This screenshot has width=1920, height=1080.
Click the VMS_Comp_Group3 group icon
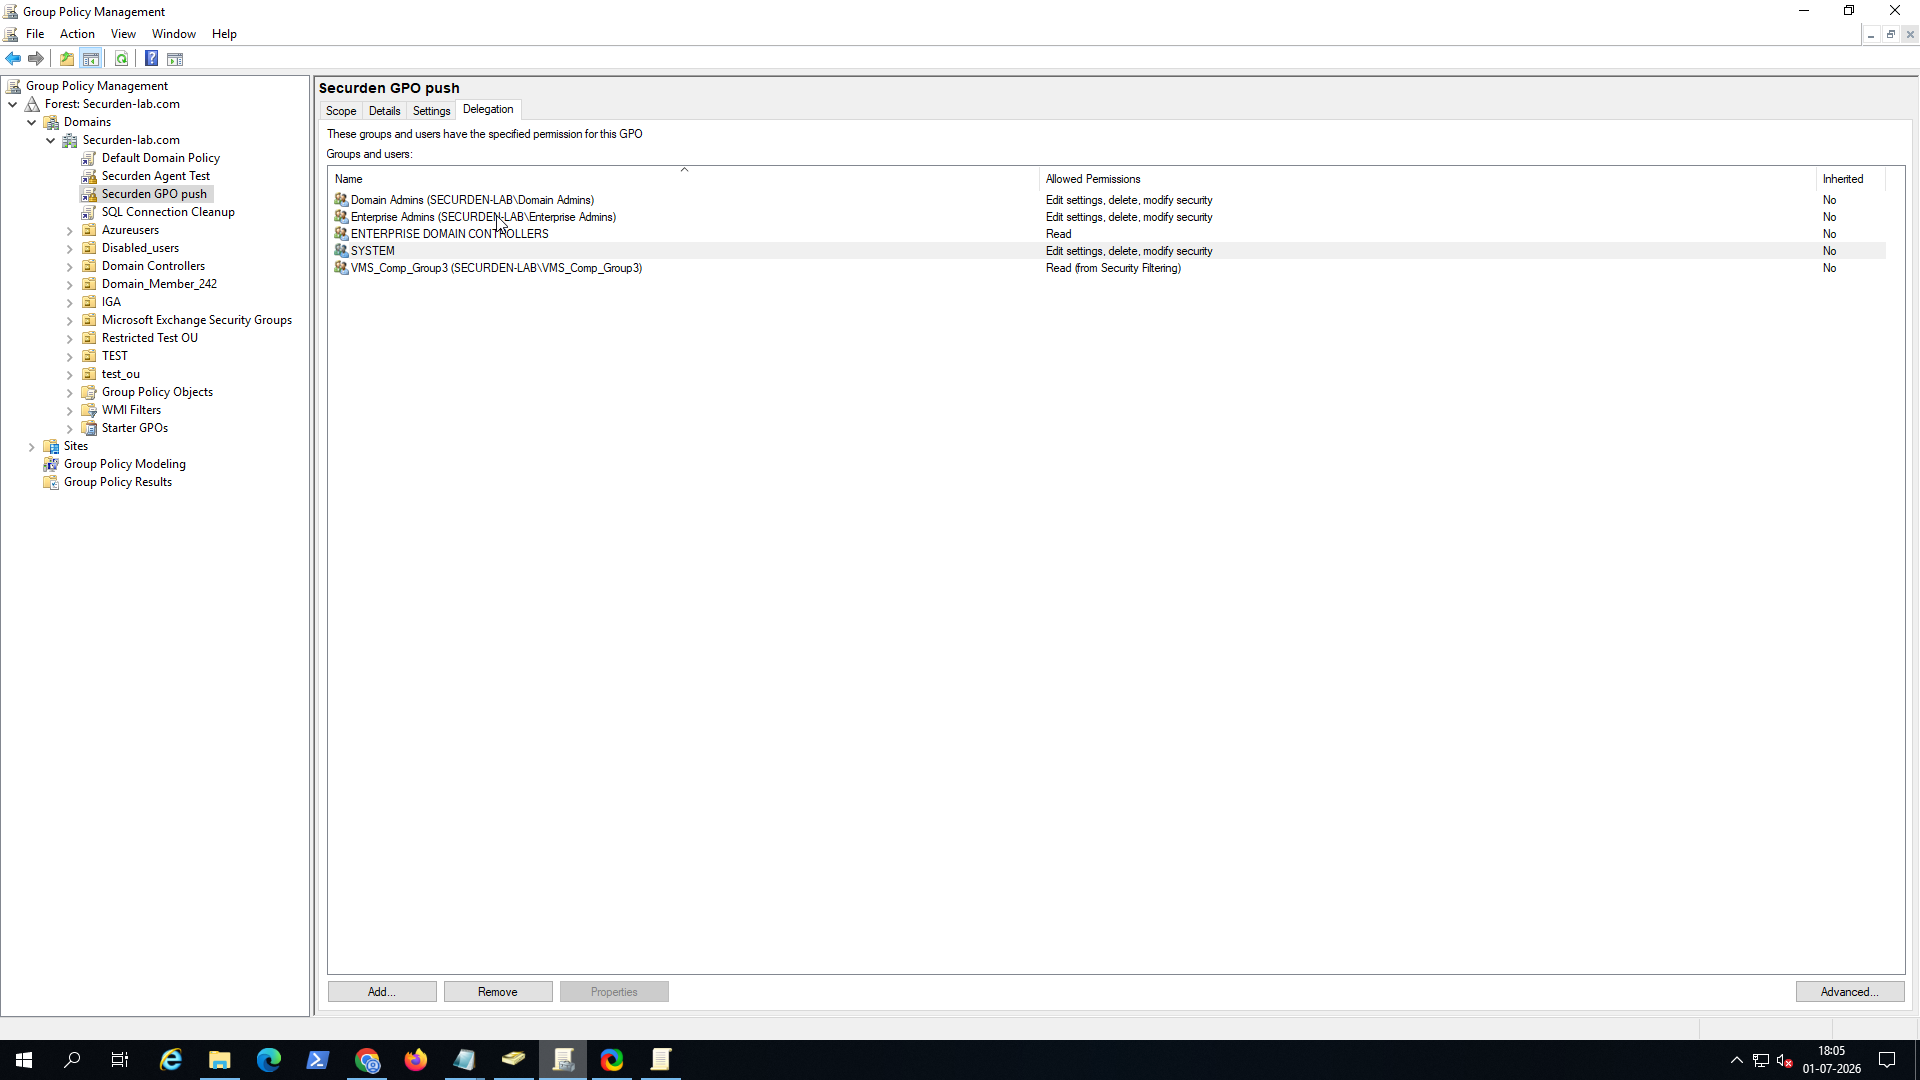click(x=341, y=268)
